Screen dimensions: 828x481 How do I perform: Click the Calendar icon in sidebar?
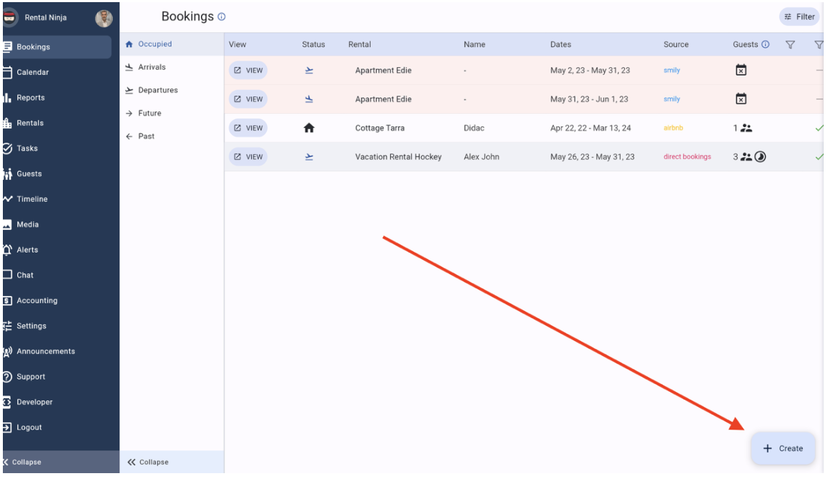click(x=7, y=72)
